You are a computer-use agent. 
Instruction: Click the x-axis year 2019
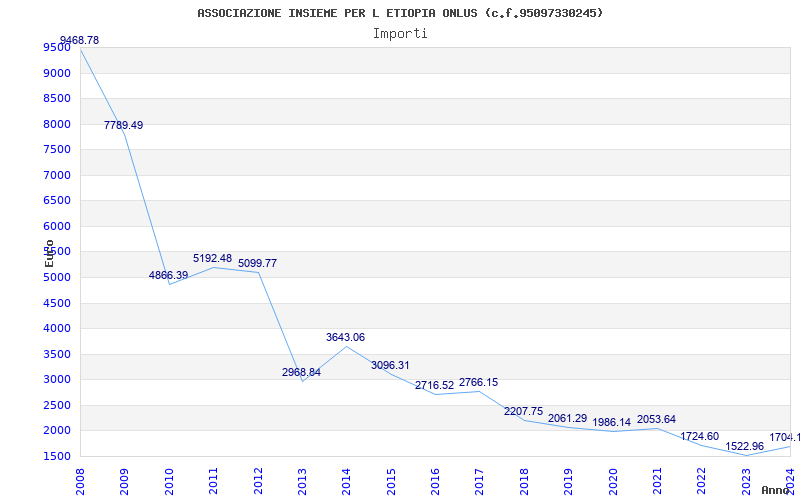[568, 482]
